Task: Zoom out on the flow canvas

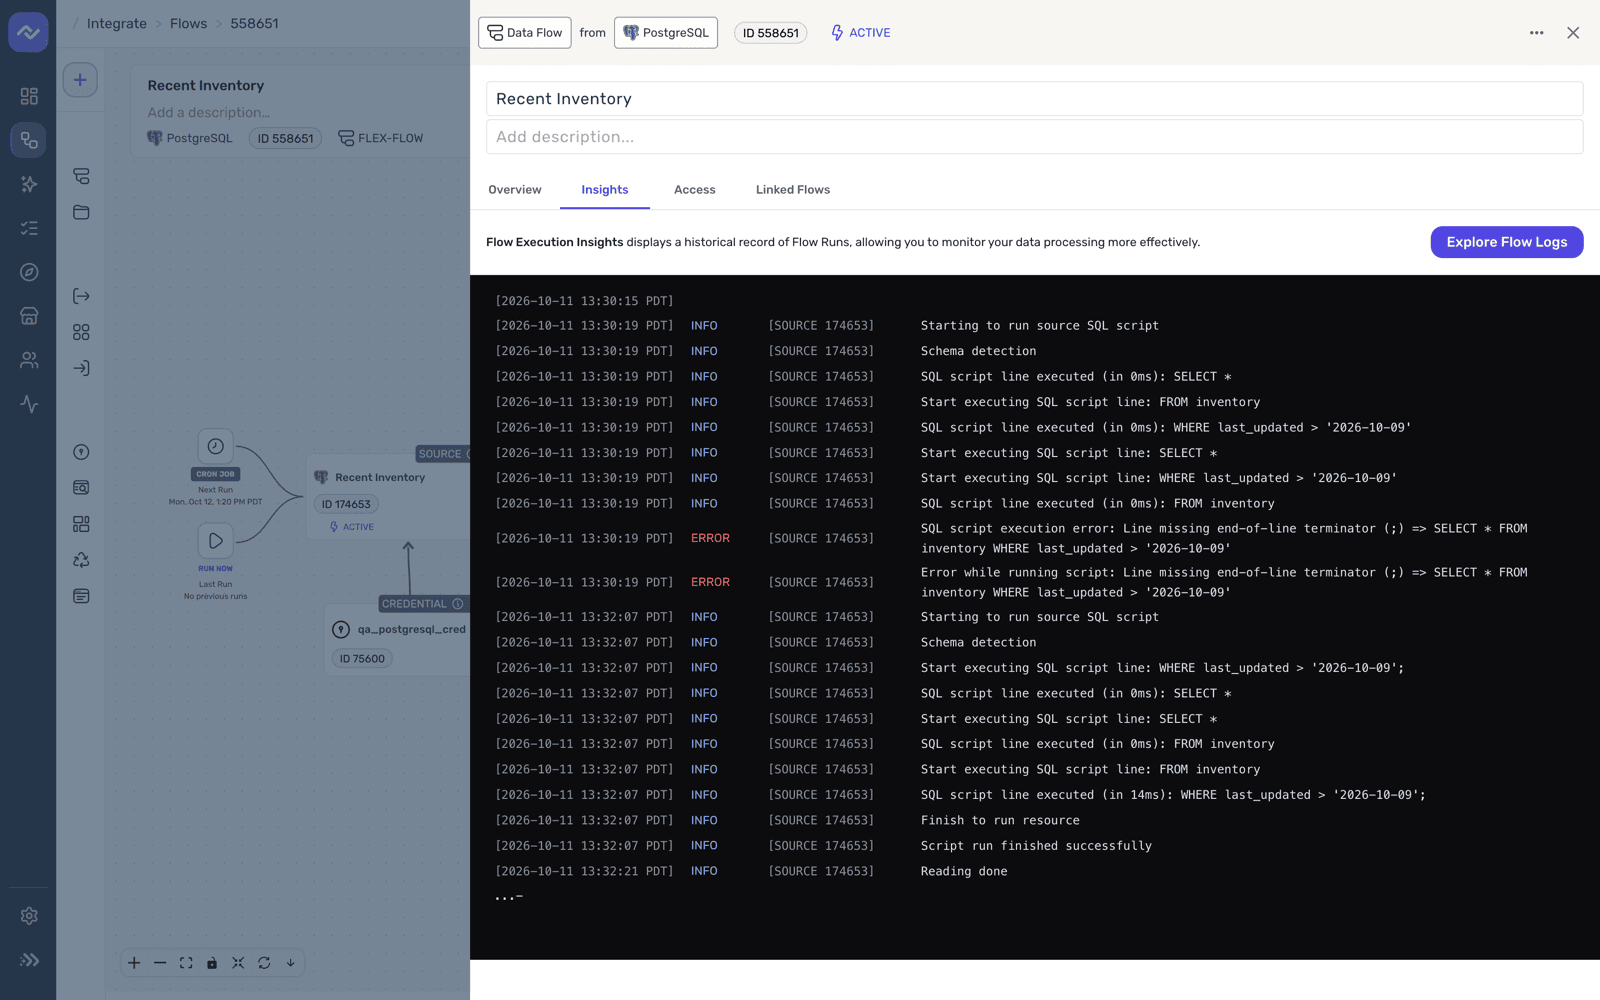Action: [x=160, y=963]
